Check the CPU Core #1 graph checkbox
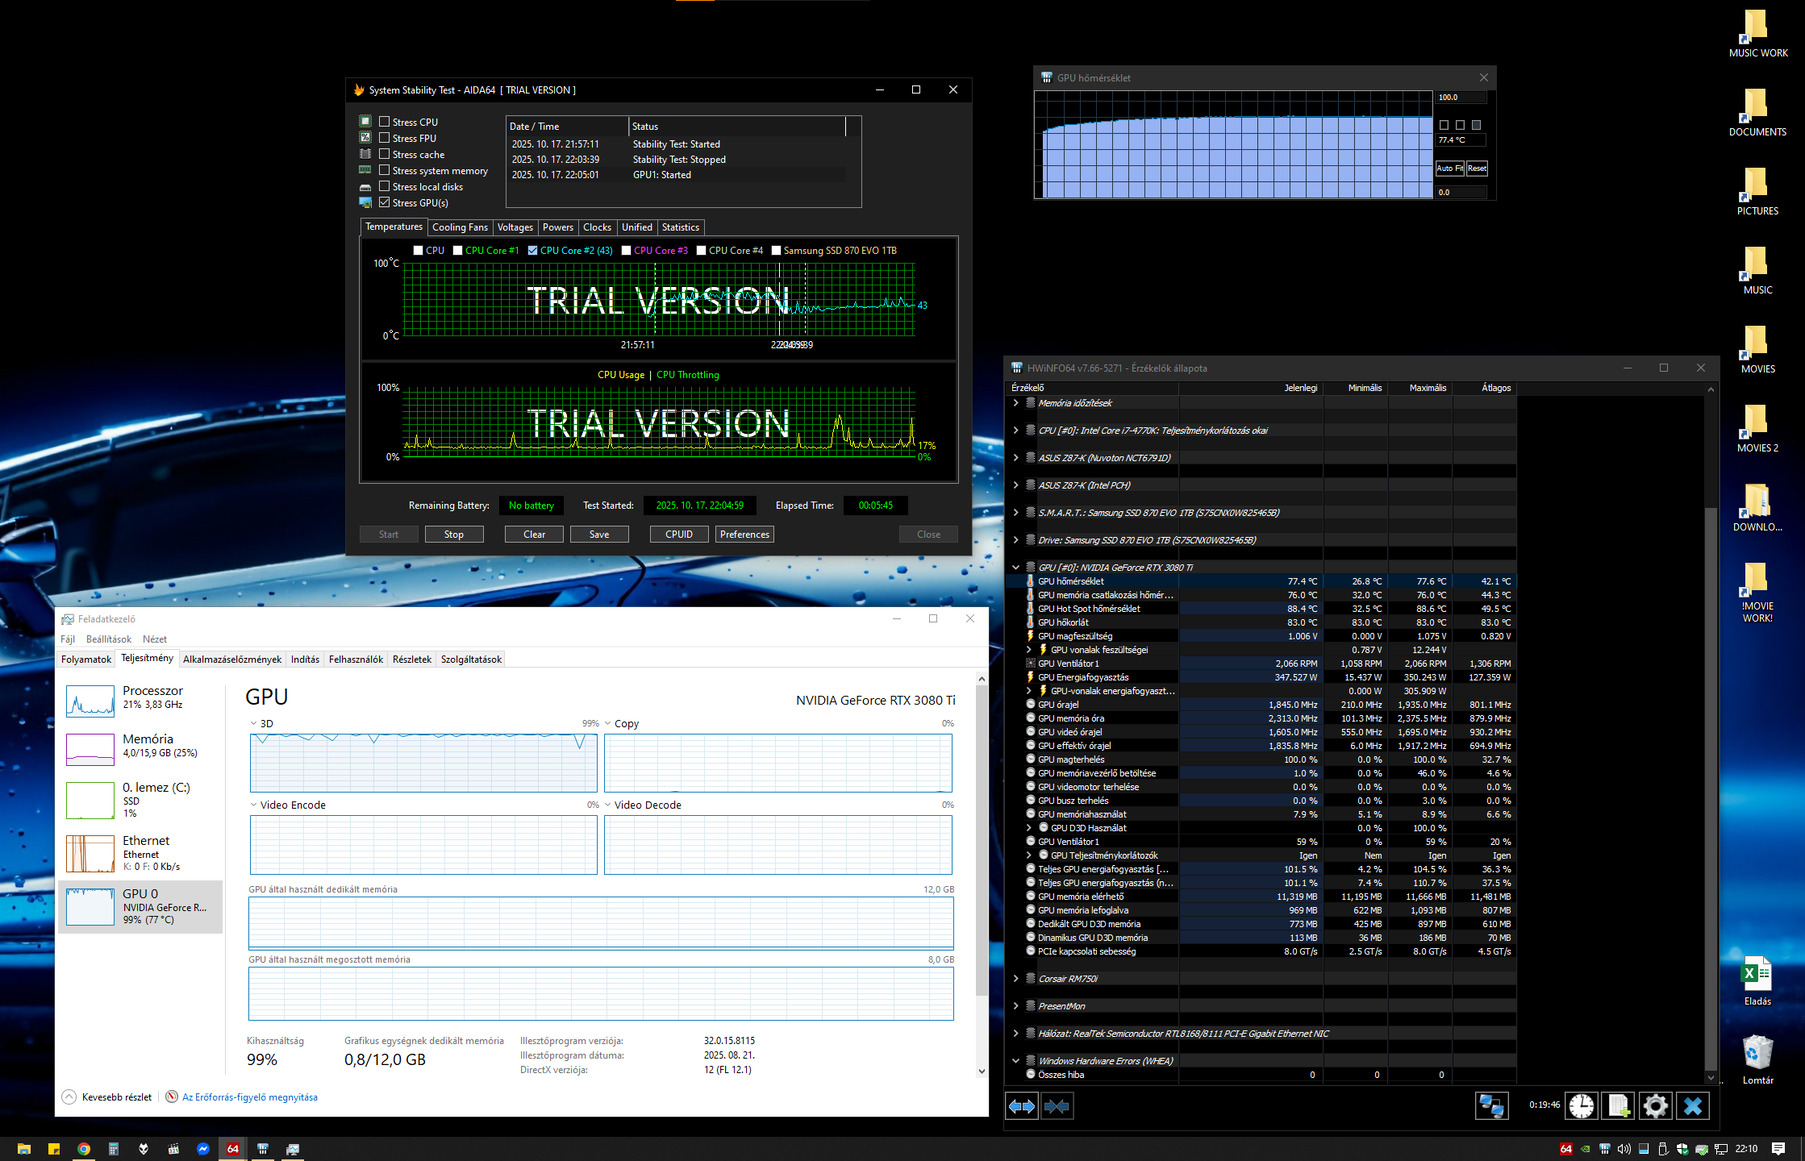The width and height of the screenshot is (1805, 1161). pos(457,250)
